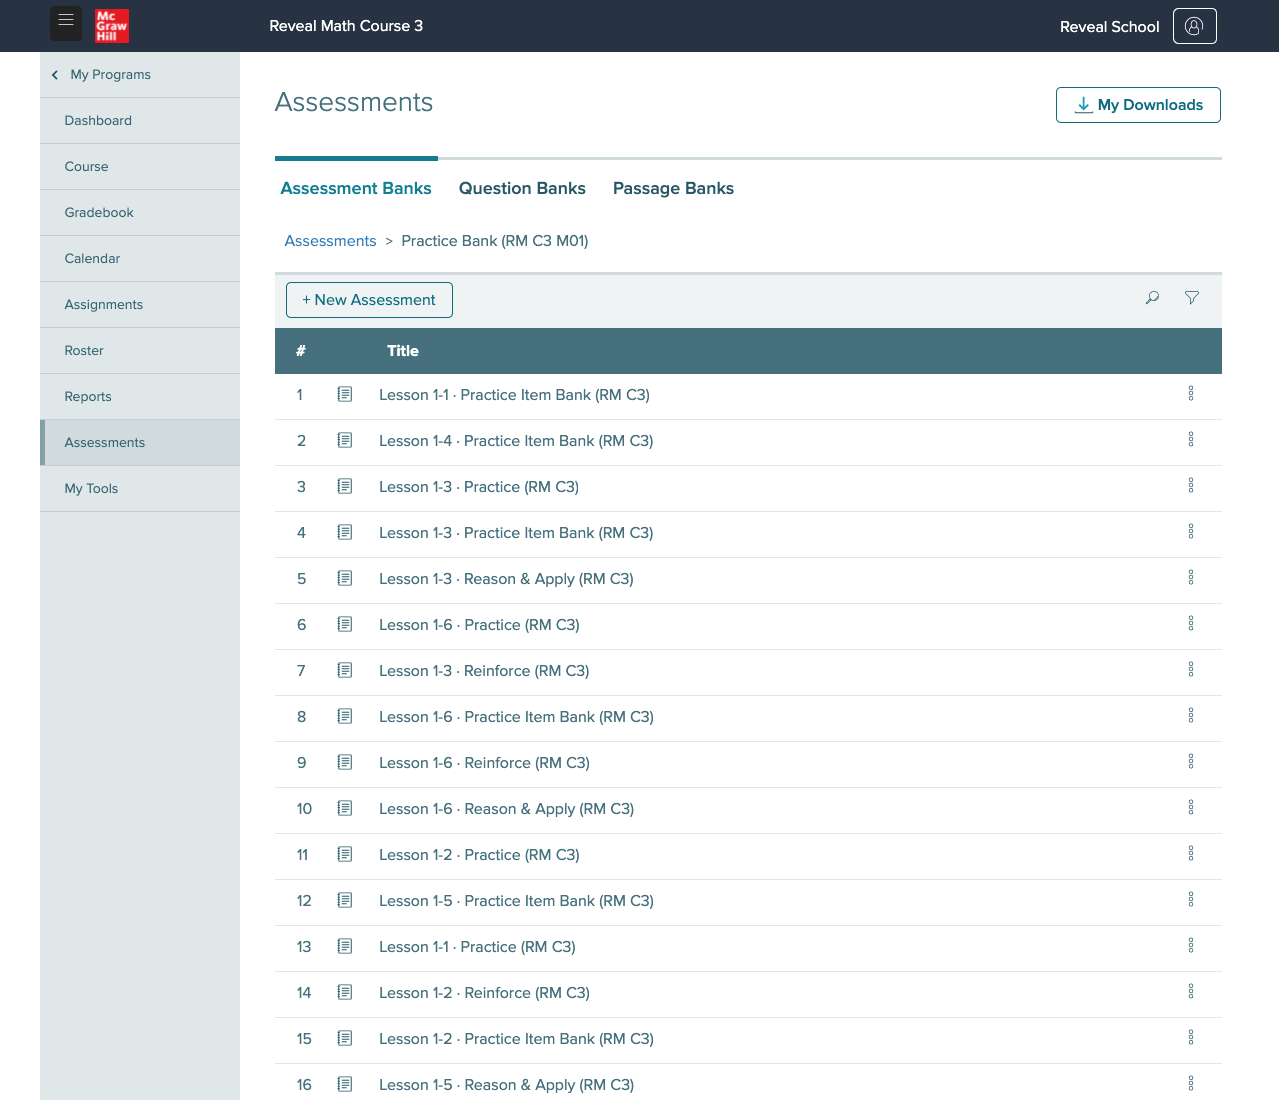Open kebab menu for Lesson 1-6 Practice (RM C3)
The width and height of the screenshot is (1279, 1100).
pos(1191,624)
